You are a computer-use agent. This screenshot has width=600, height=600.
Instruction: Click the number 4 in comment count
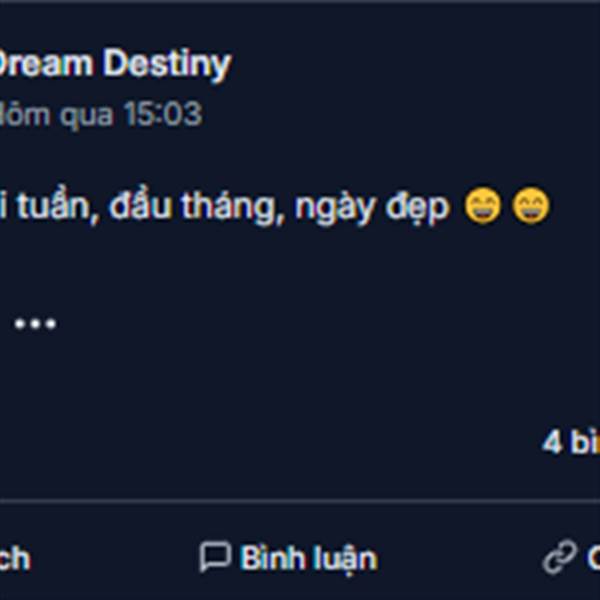point(552,442)
